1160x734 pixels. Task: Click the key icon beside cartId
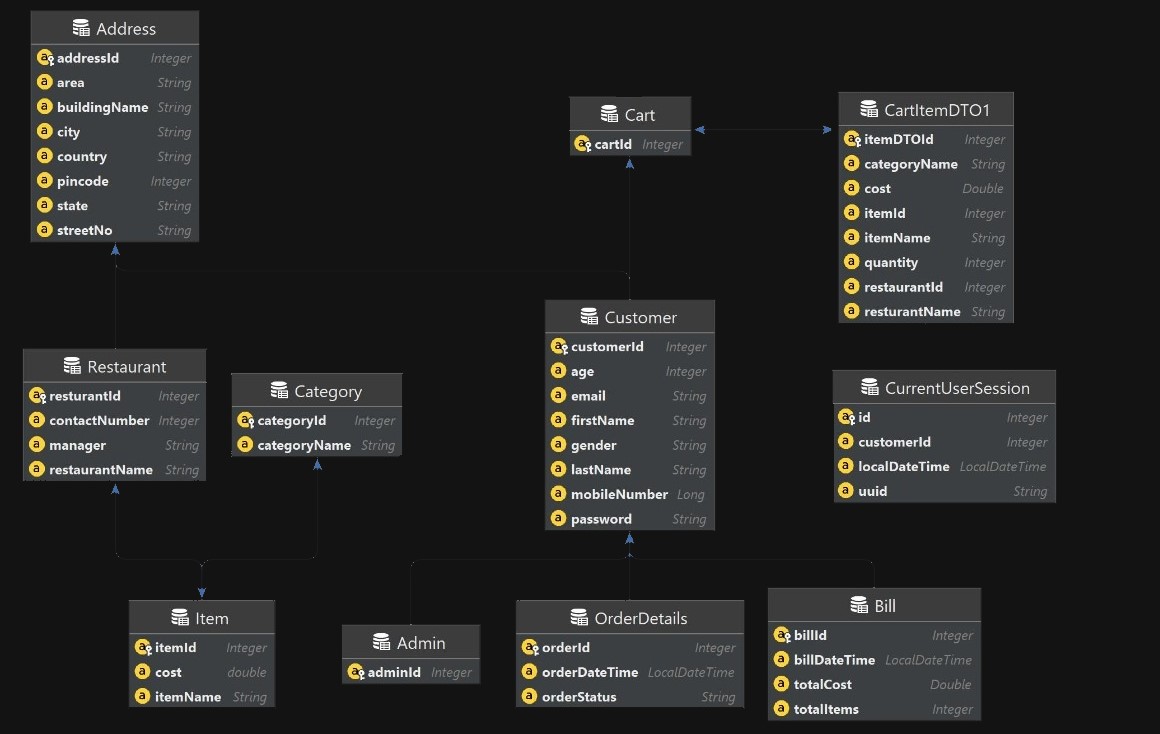[583, 144]
